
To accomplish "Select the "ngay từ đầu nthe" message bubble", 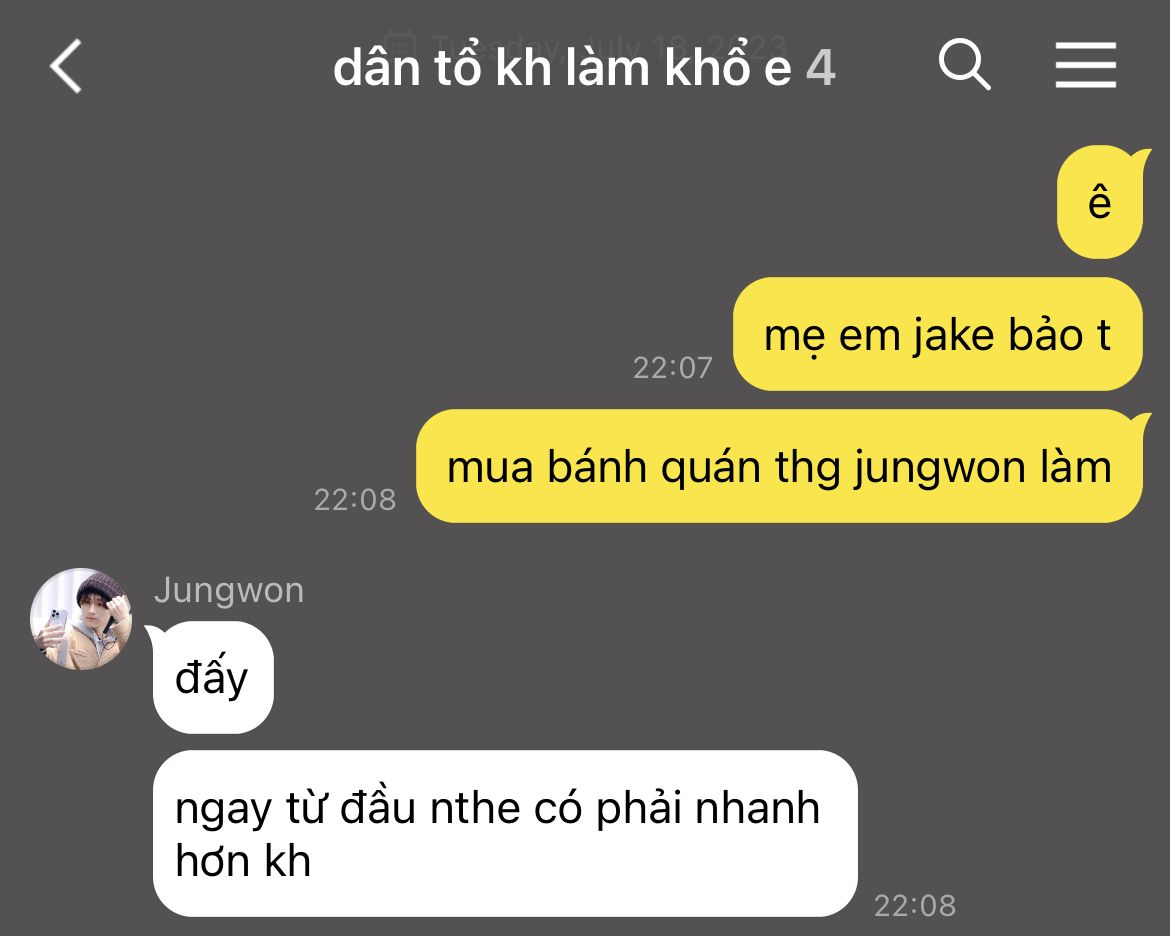I will click(x=505, y=834).
